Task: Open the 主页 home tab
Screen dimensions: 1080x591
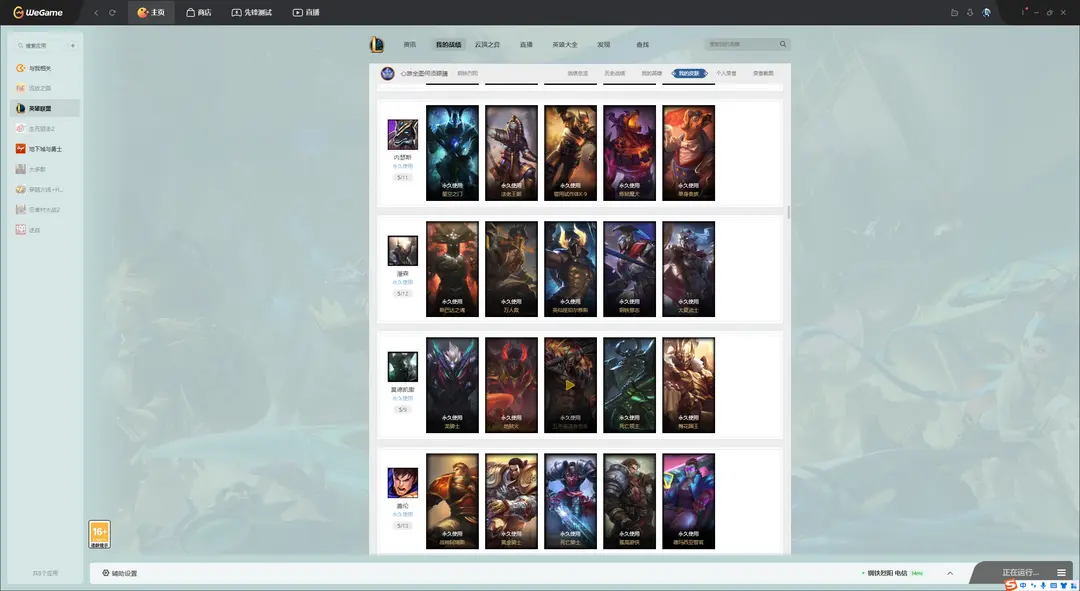Action: click(151, 12)
